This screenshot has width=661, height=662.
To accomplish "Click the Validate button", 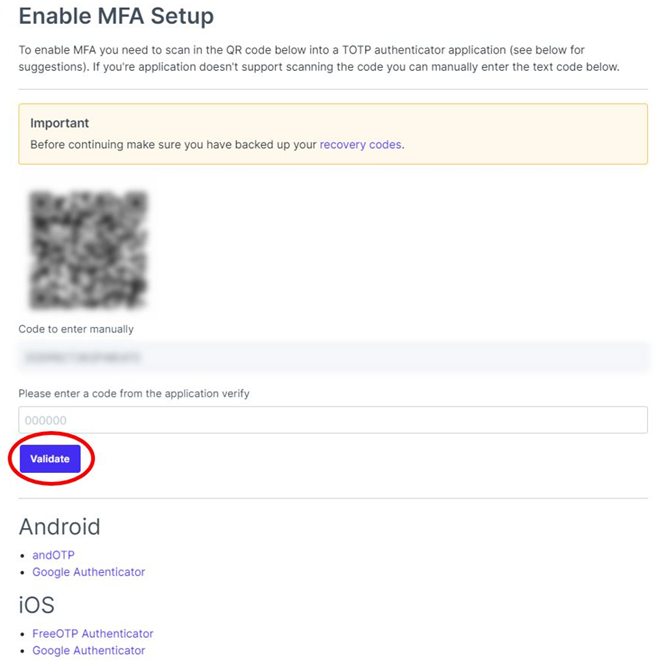I will coord(50,459).
